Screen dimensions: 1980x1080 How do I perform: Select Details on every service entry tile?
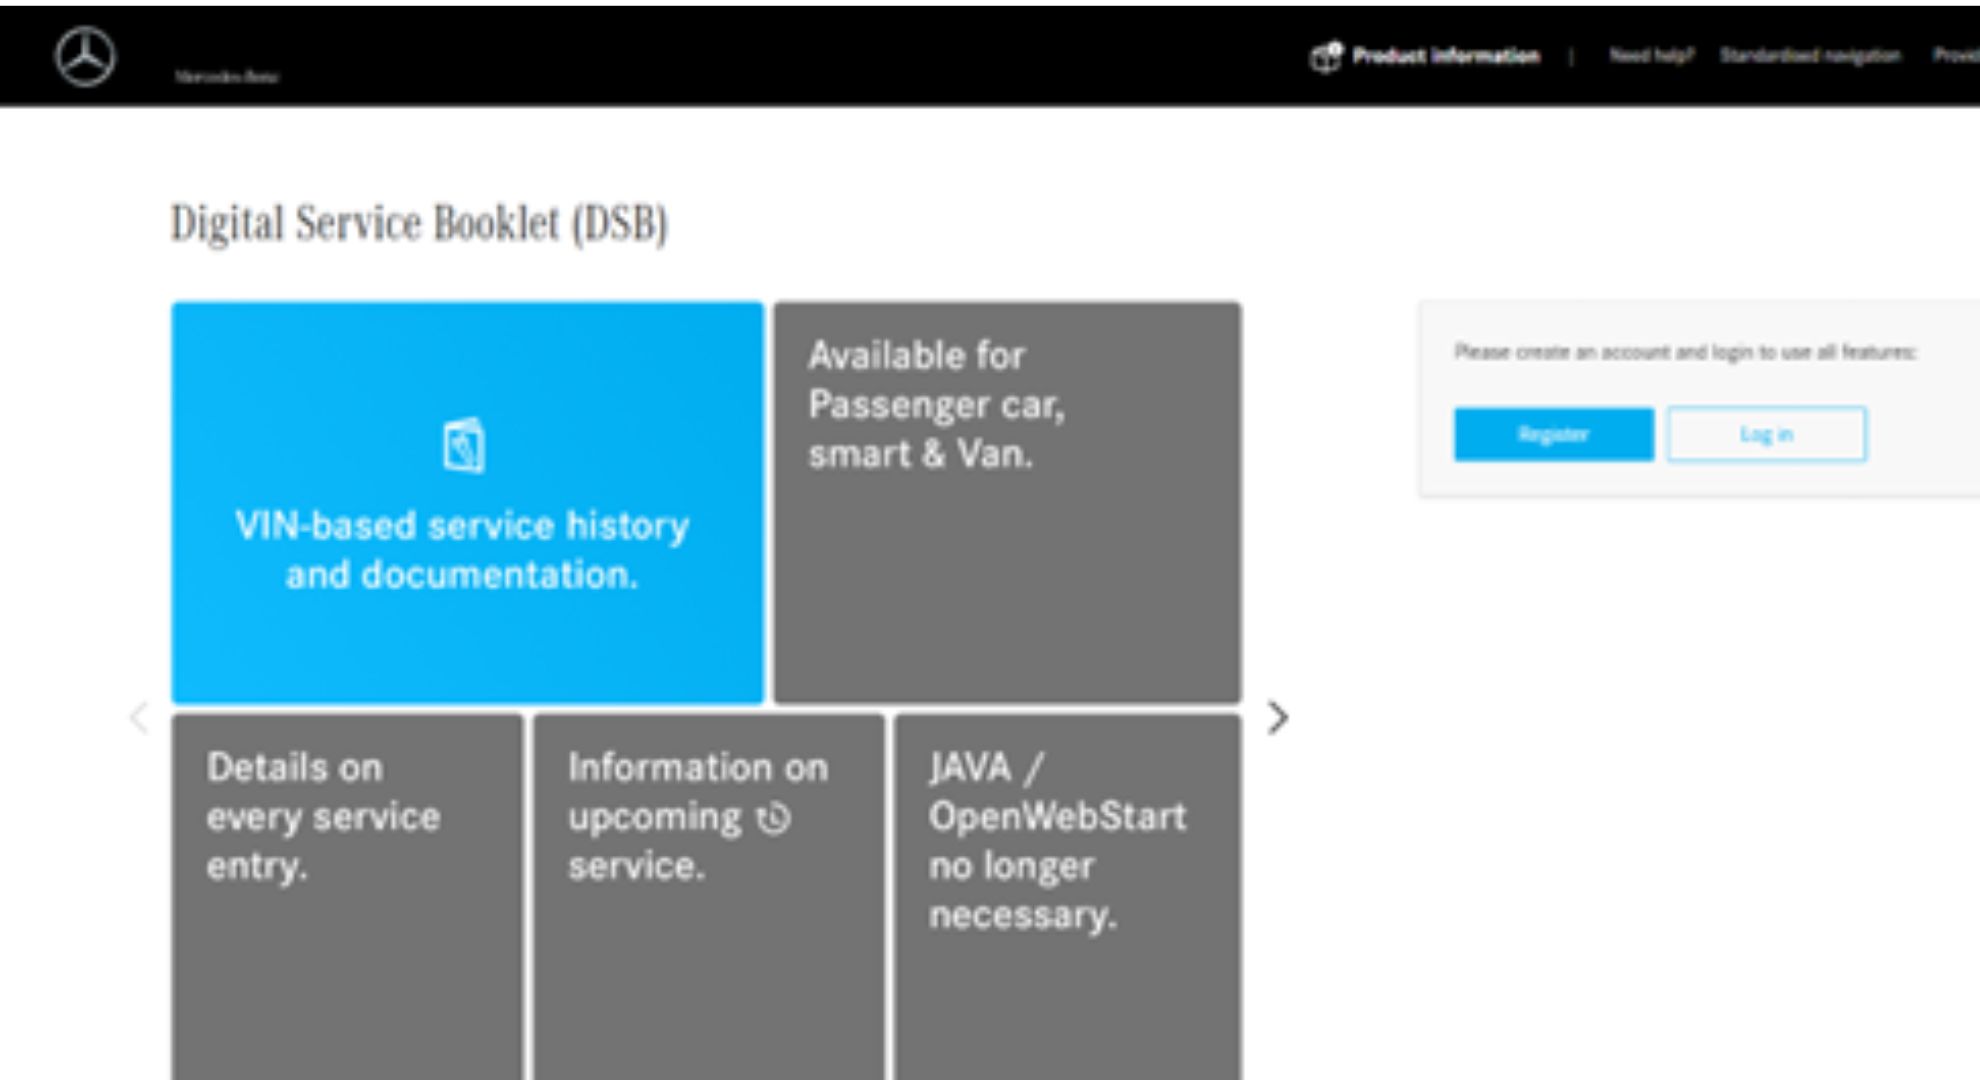[347, 896]
